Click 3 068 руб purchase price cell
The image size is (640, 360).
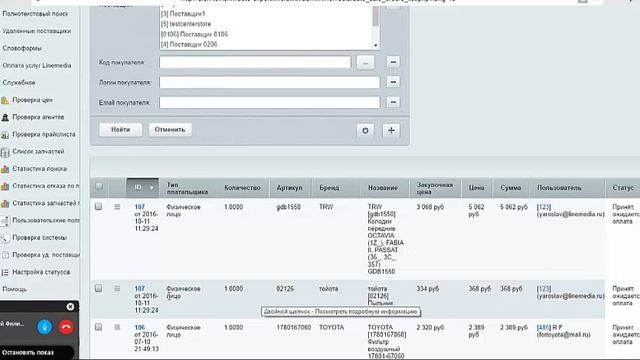pyautogui.click(x=430, y=207)
